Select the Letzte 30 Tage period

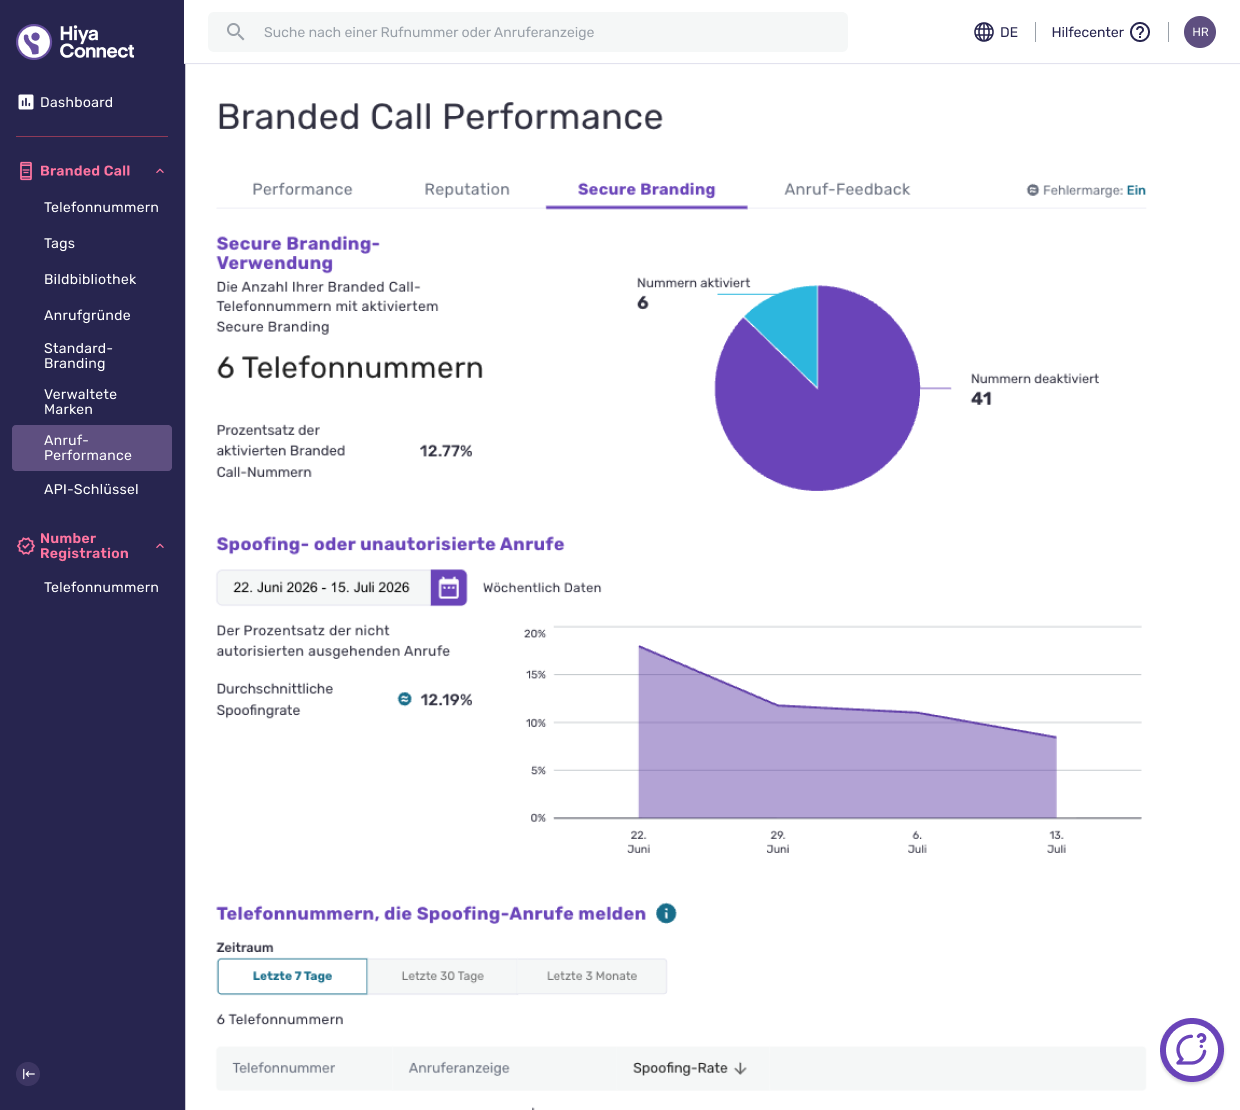[x=442, y=976]
